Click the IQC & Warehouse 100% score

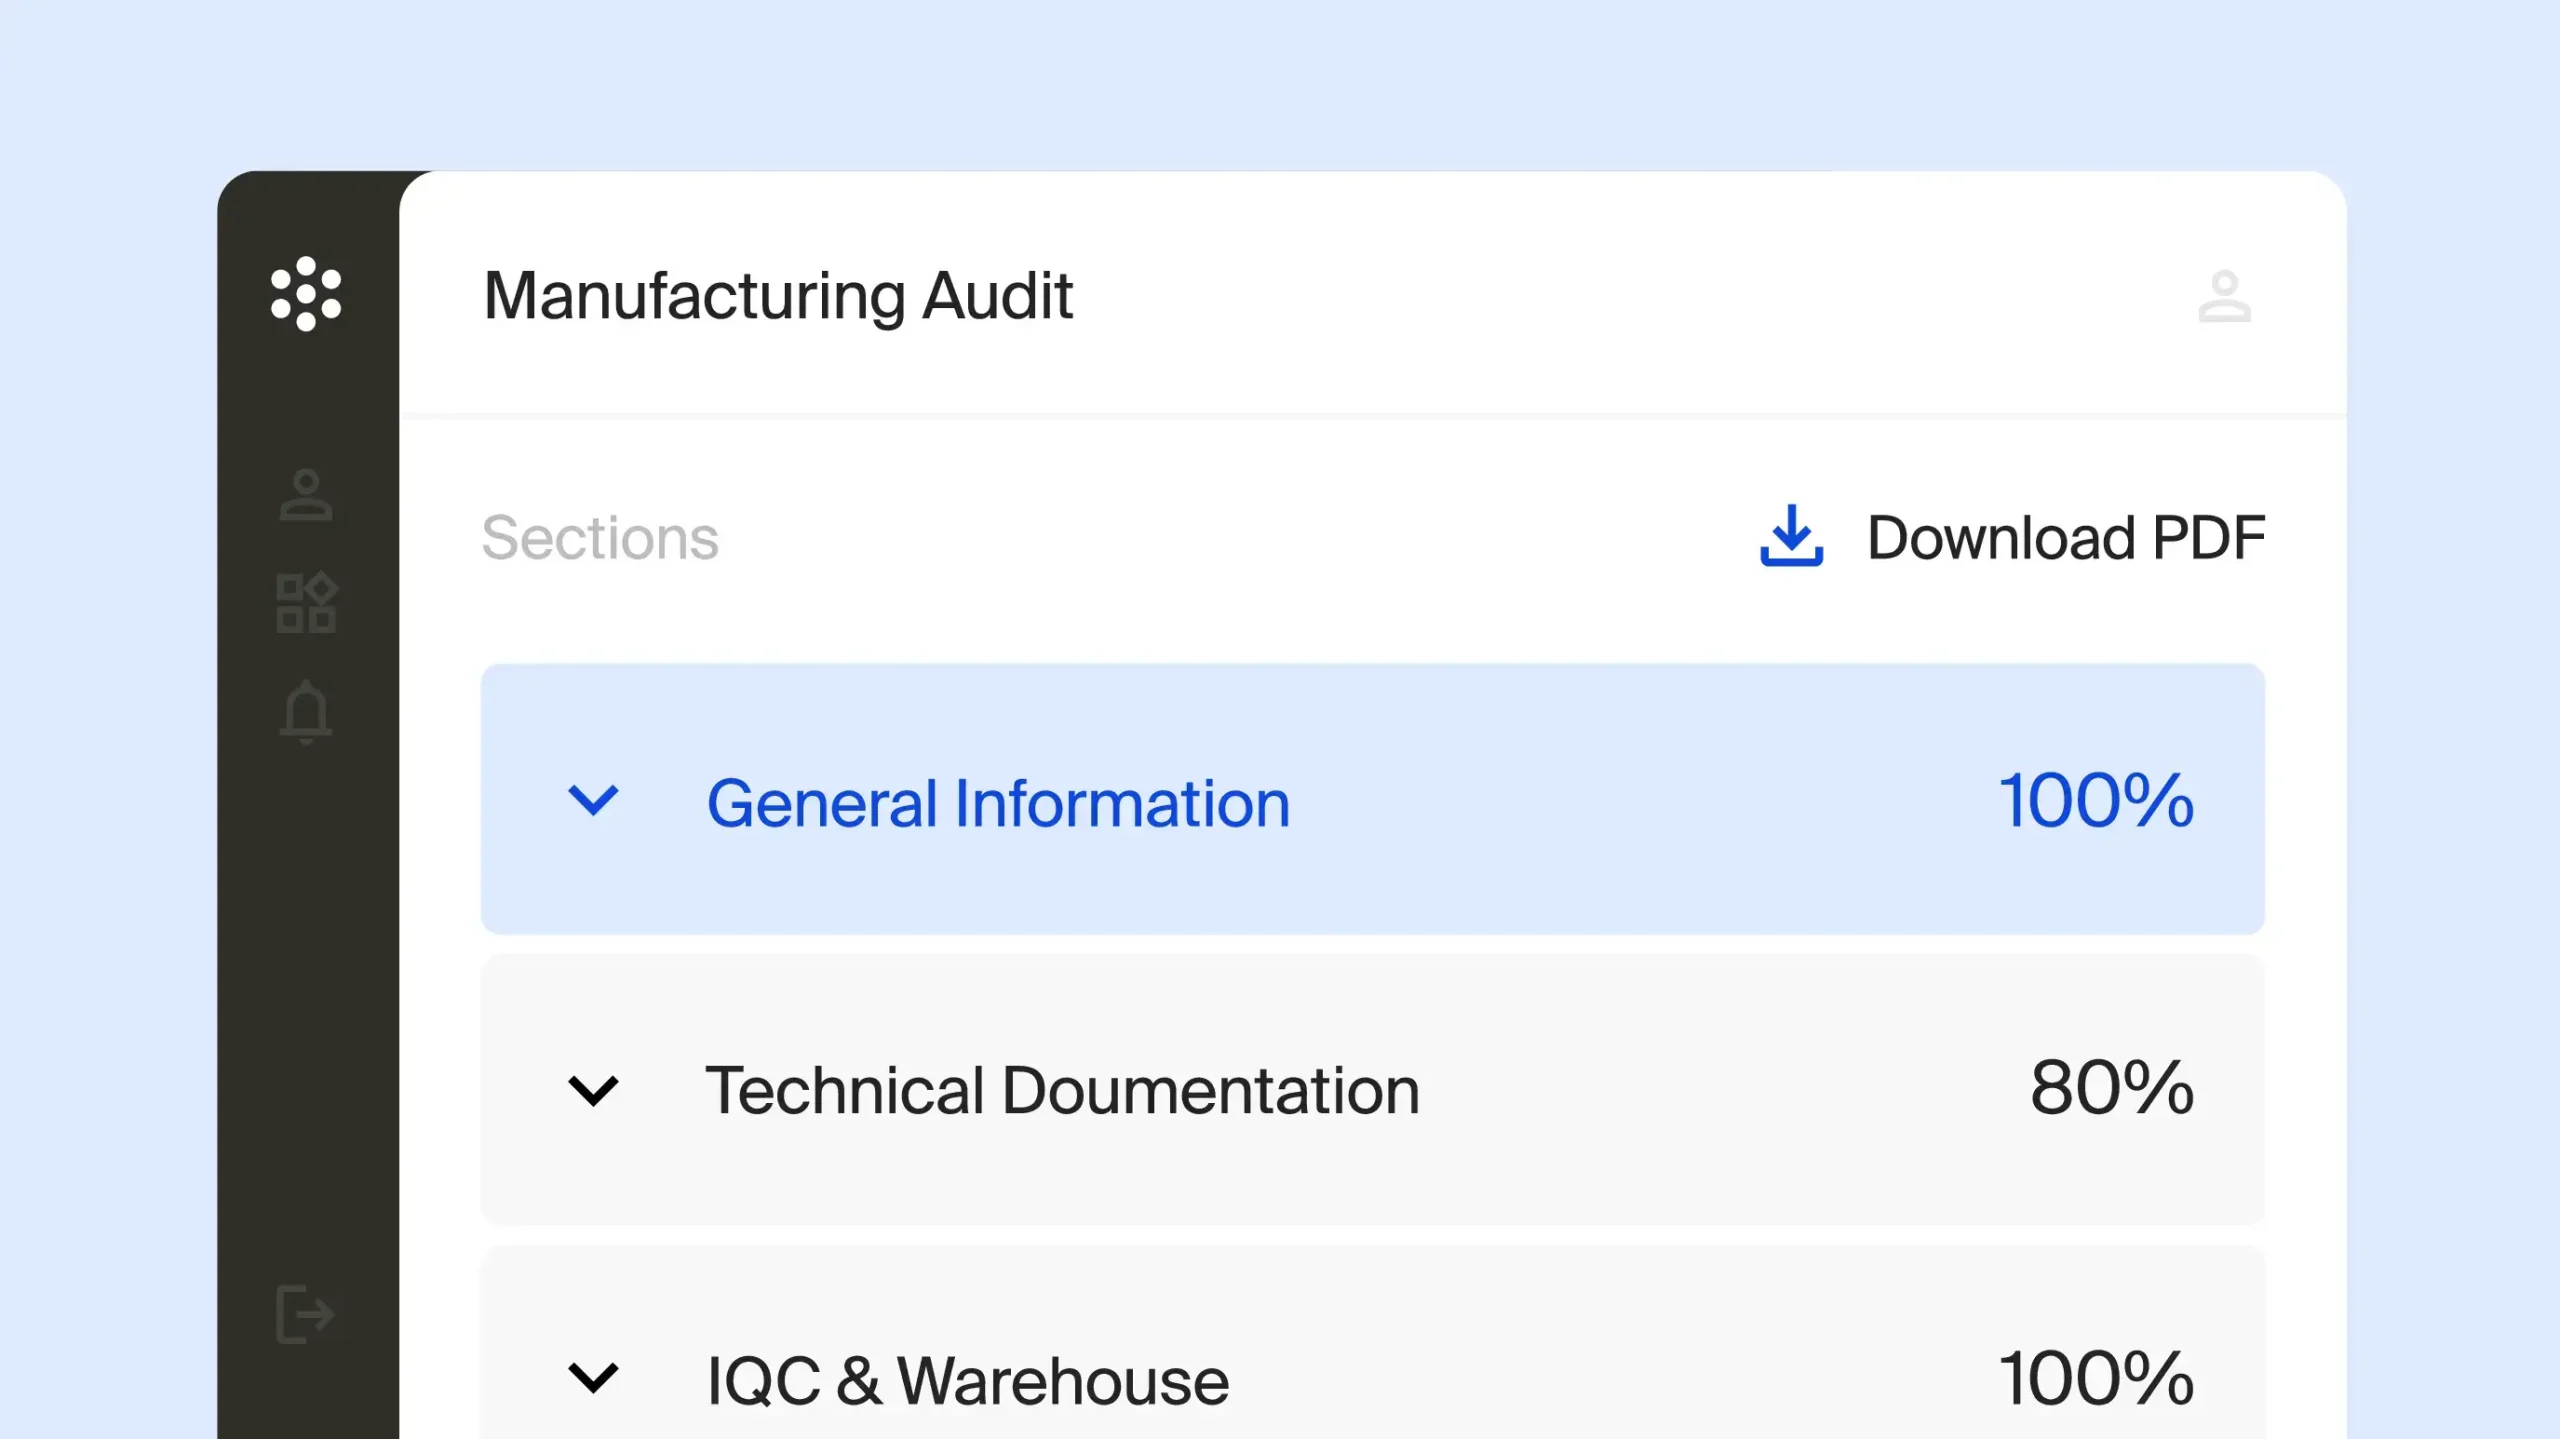coord(2096,1379)
